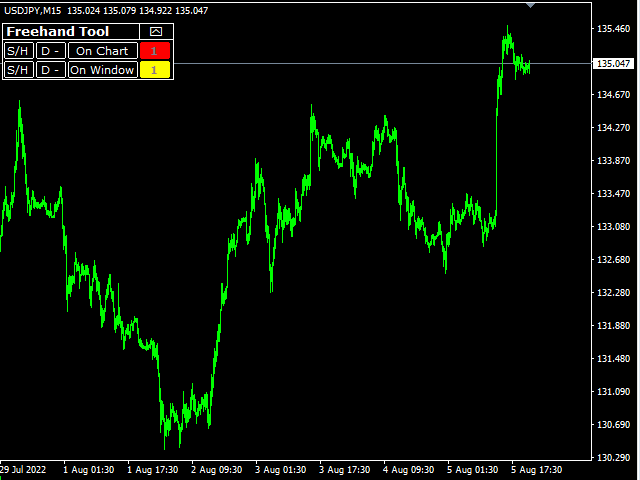Collapse the Freehand Tool panel

(156, 31)
